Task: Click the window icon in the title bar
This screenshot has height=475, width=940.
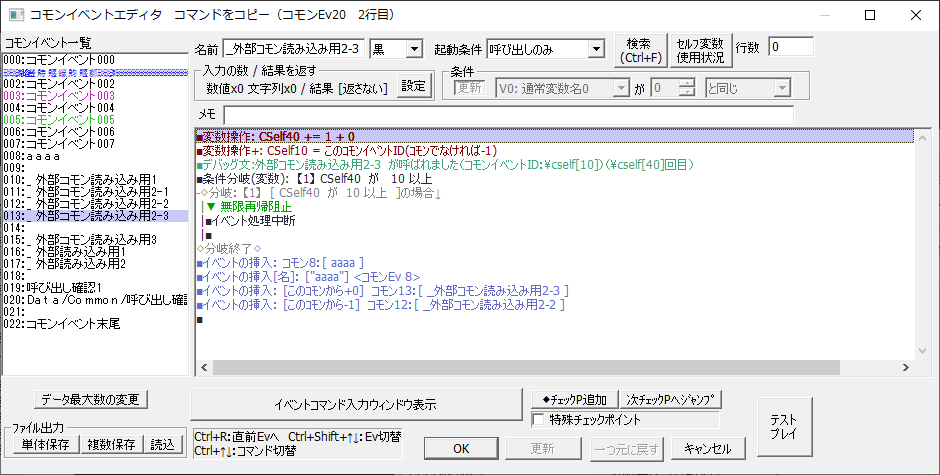Action: 16,15
